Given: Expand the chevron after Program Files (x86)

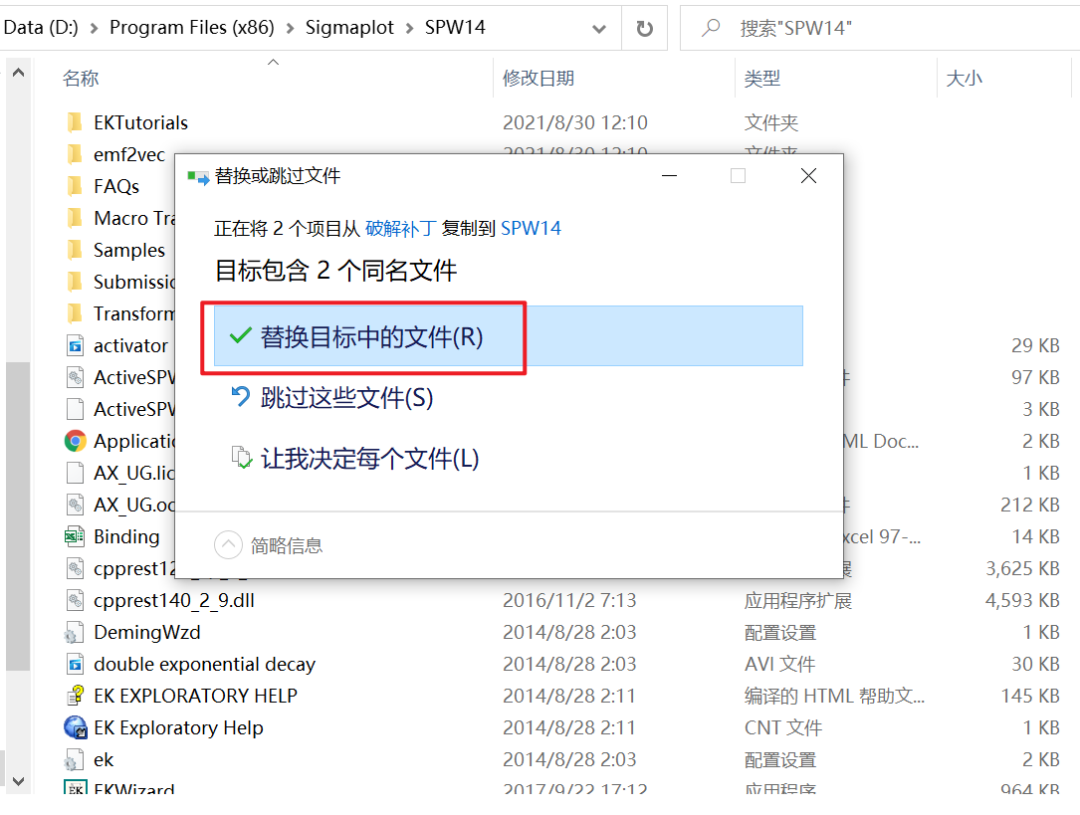Looking at the screenshot, I should [290, 28].
